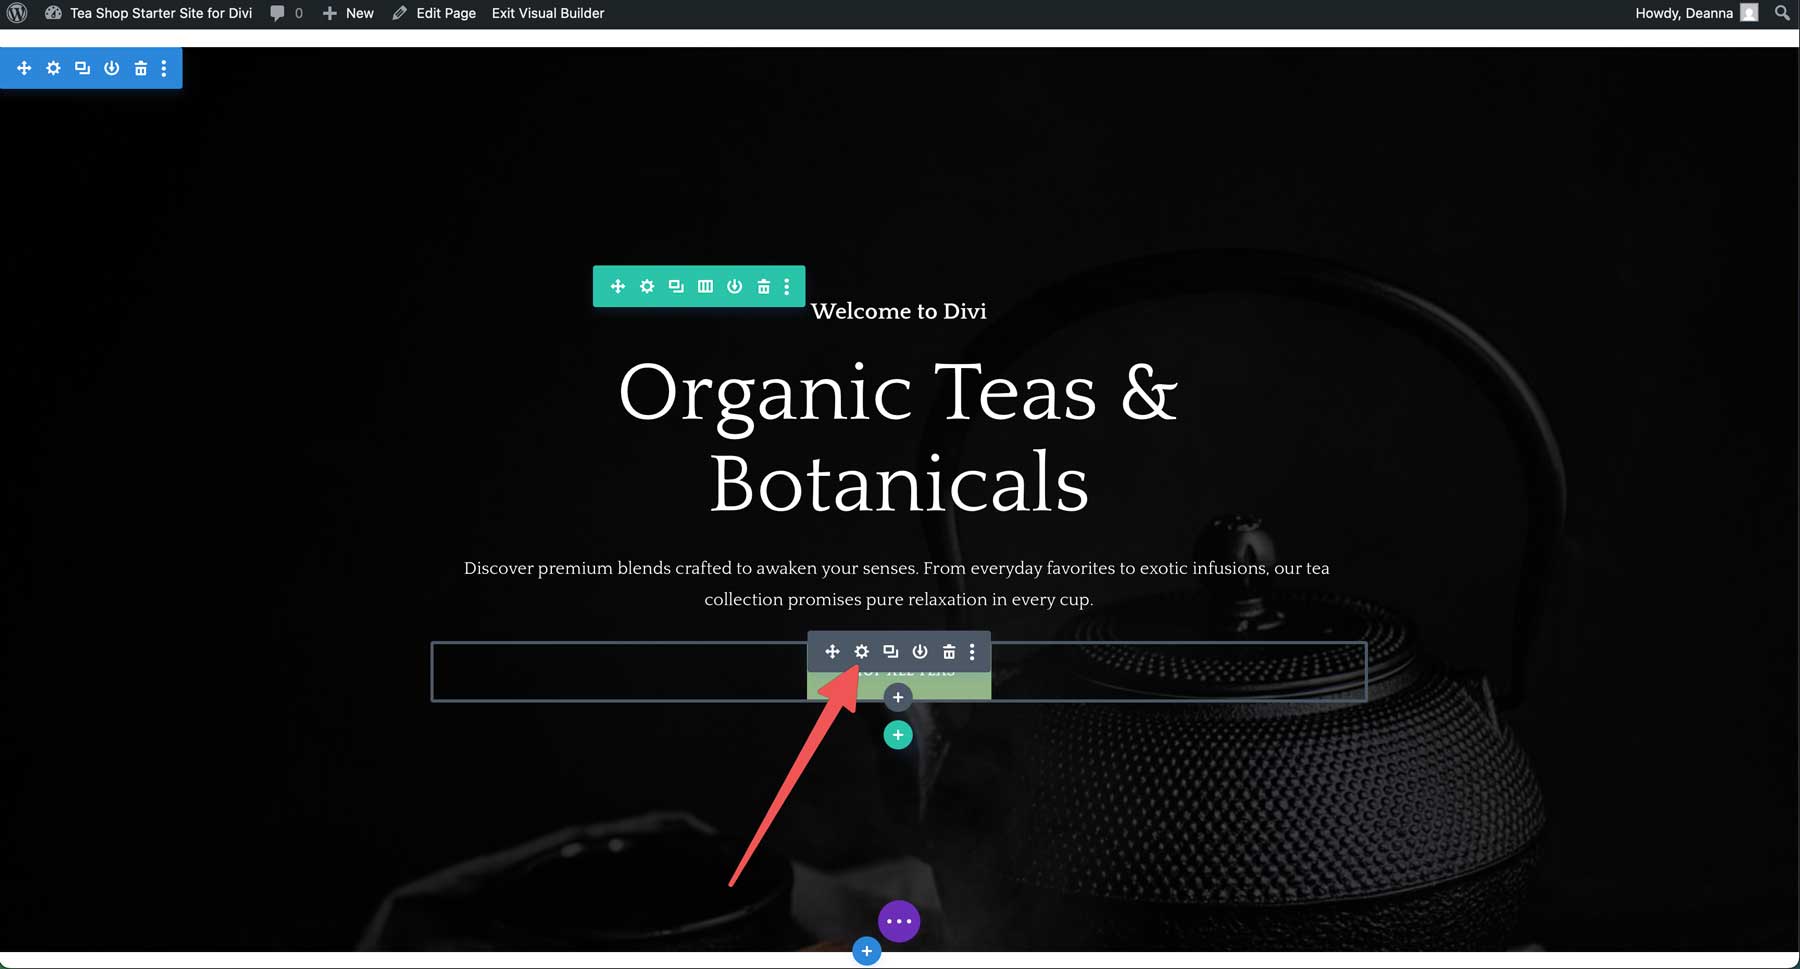This screenshot has width=1800, height=969.
Task: Select Edit Page in the admin bar
Action: pyautogui.click(x=444, y=13)
